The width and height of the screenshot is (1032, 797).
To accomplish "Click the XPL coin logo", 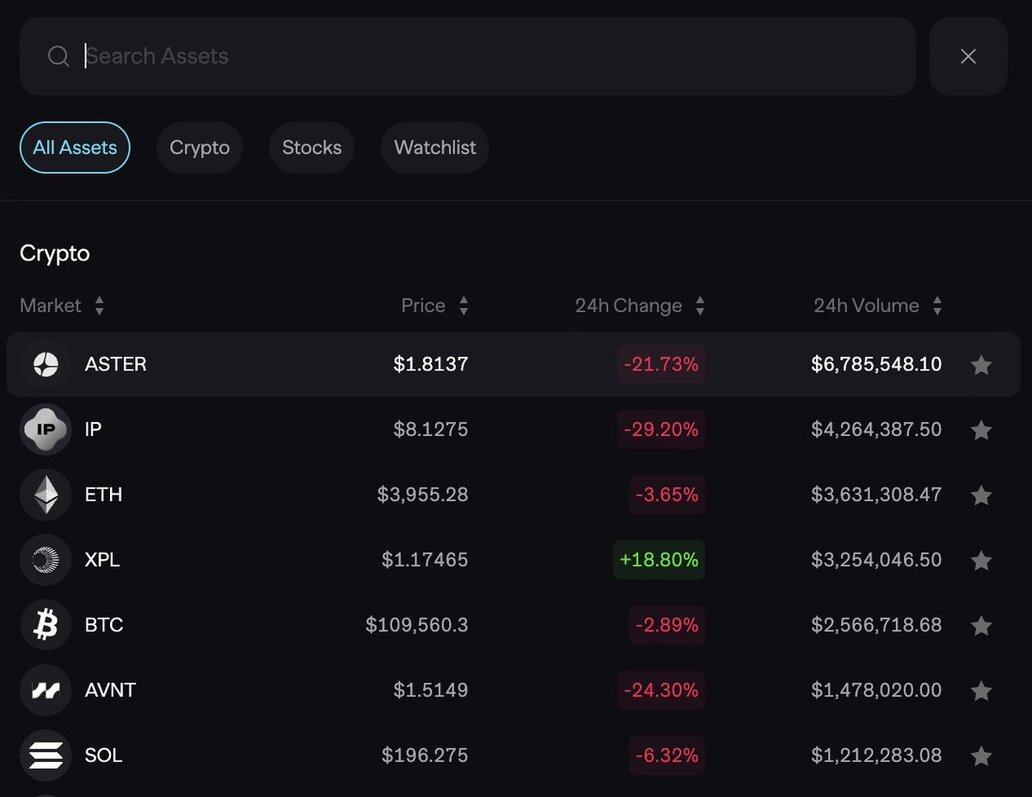I will coord(45,559).
